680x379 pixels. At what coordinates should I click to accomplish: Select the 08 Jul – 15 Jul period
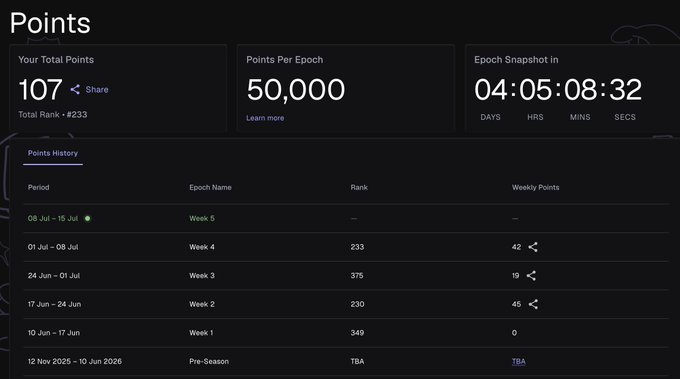tap(53, 219)
